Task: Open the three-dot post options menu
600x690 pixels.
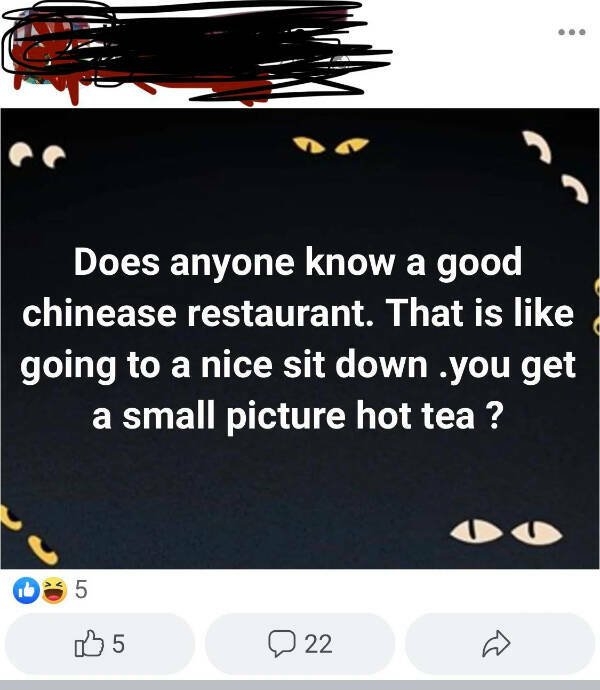Action: tap(571, 32)
